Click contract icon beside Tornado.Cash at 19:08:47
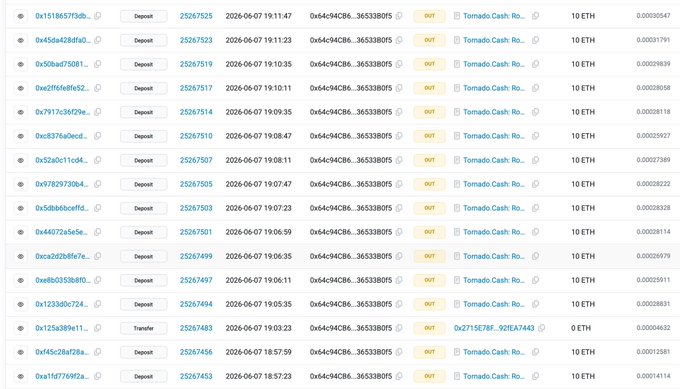 457,136
